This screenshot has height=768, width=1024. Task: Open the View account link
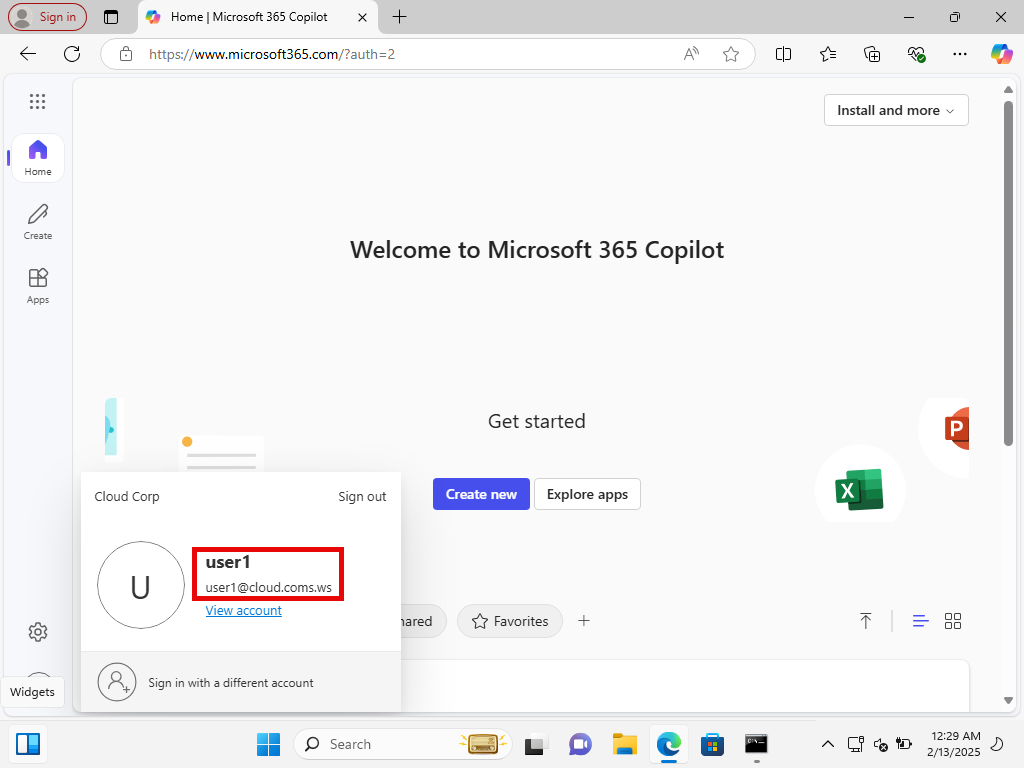[244, 611]
